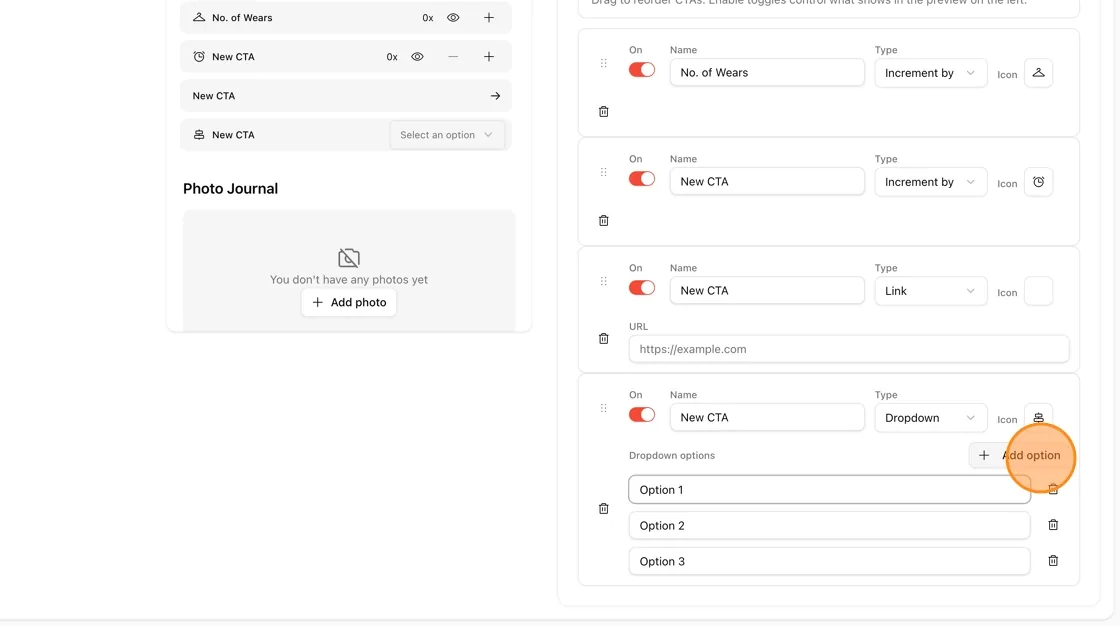Click drag handle of the Link CTA card
Viewport: 1120px width, 626px height.
click(x=604, y=282)
